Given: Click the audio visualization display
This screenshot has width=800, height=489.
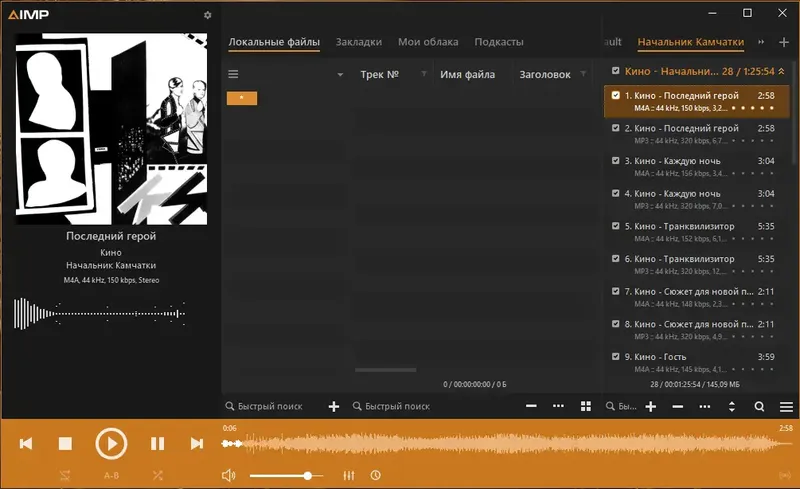Looking at the screenshot, I should click(x=99, y=313).
